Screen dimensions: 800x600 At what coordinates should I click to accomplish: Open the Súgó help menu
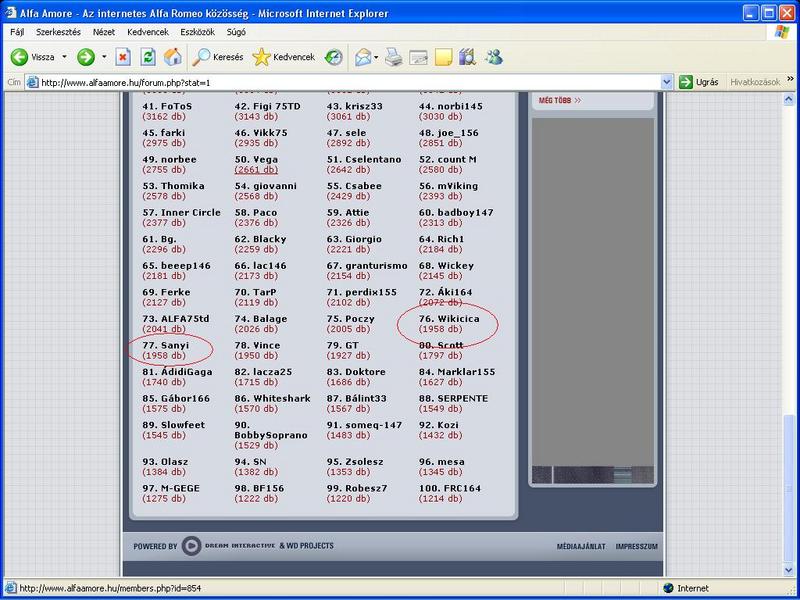click(x=236, y=32)
